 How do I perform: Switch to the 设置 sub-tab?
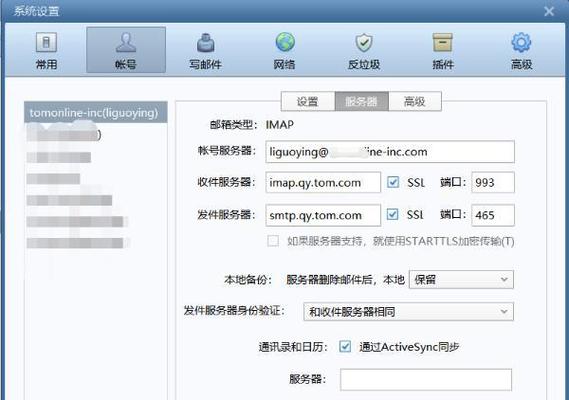308,101
